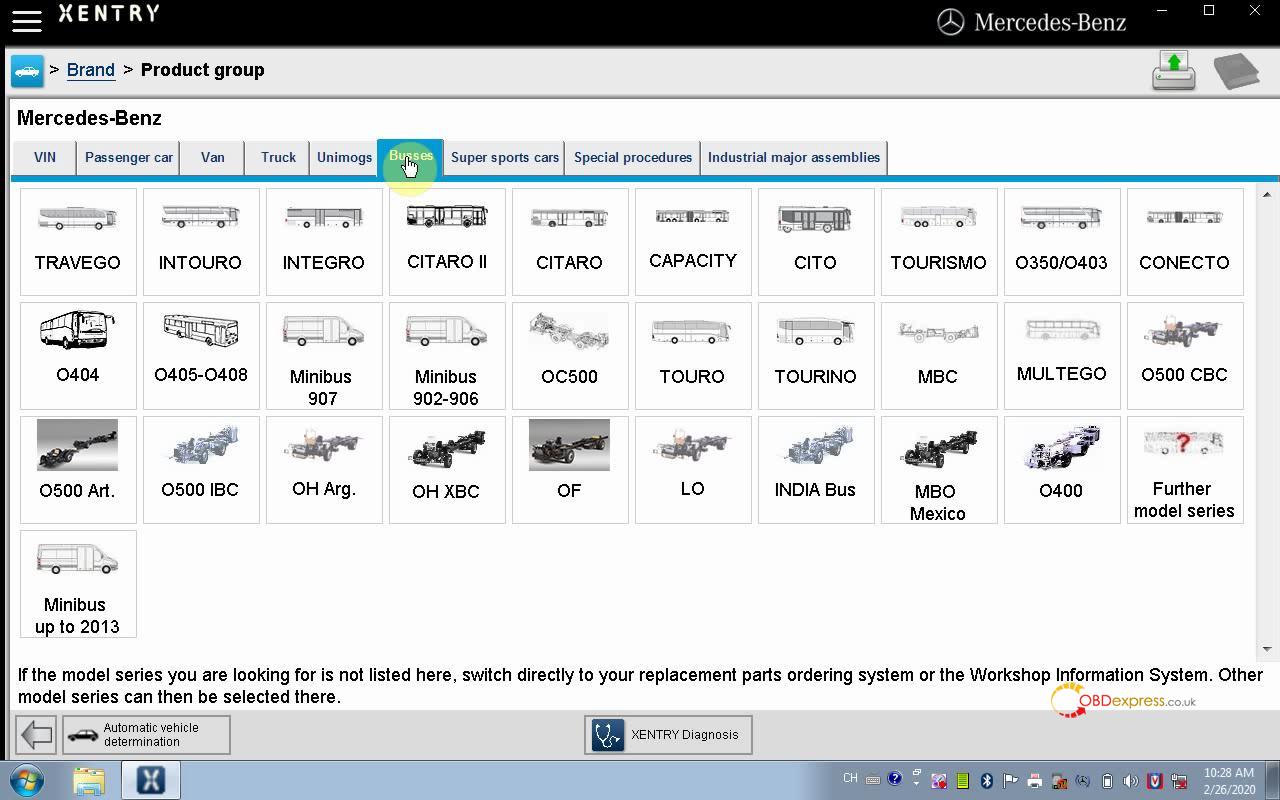Select the O350/O403 tile
The height and width of the screenshot is (800, 1280).
point(1062,242)
